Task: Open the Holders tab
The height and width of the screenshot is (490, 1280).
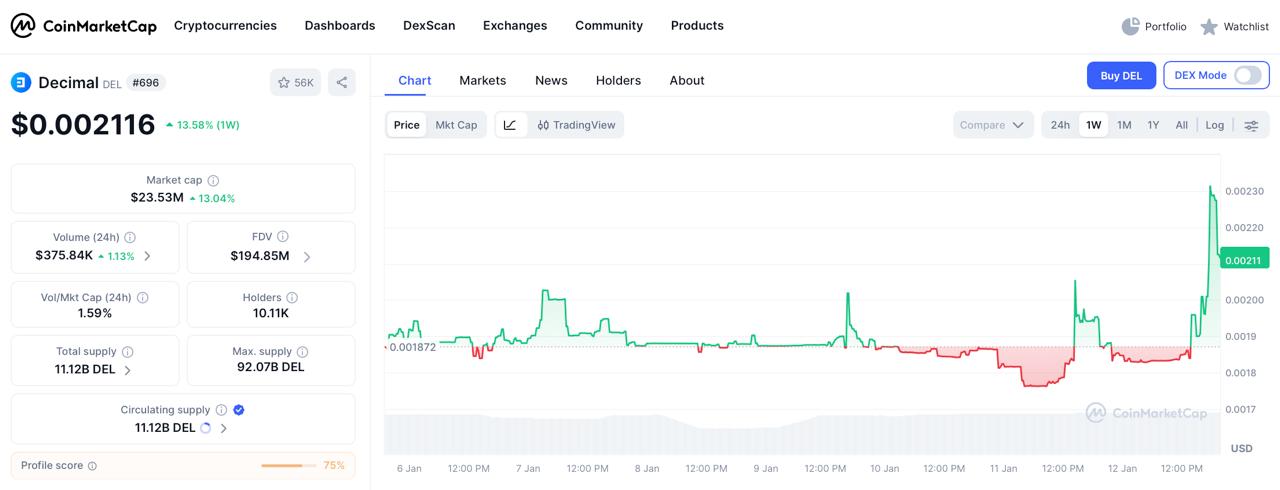Action: [x=618, y=80]
